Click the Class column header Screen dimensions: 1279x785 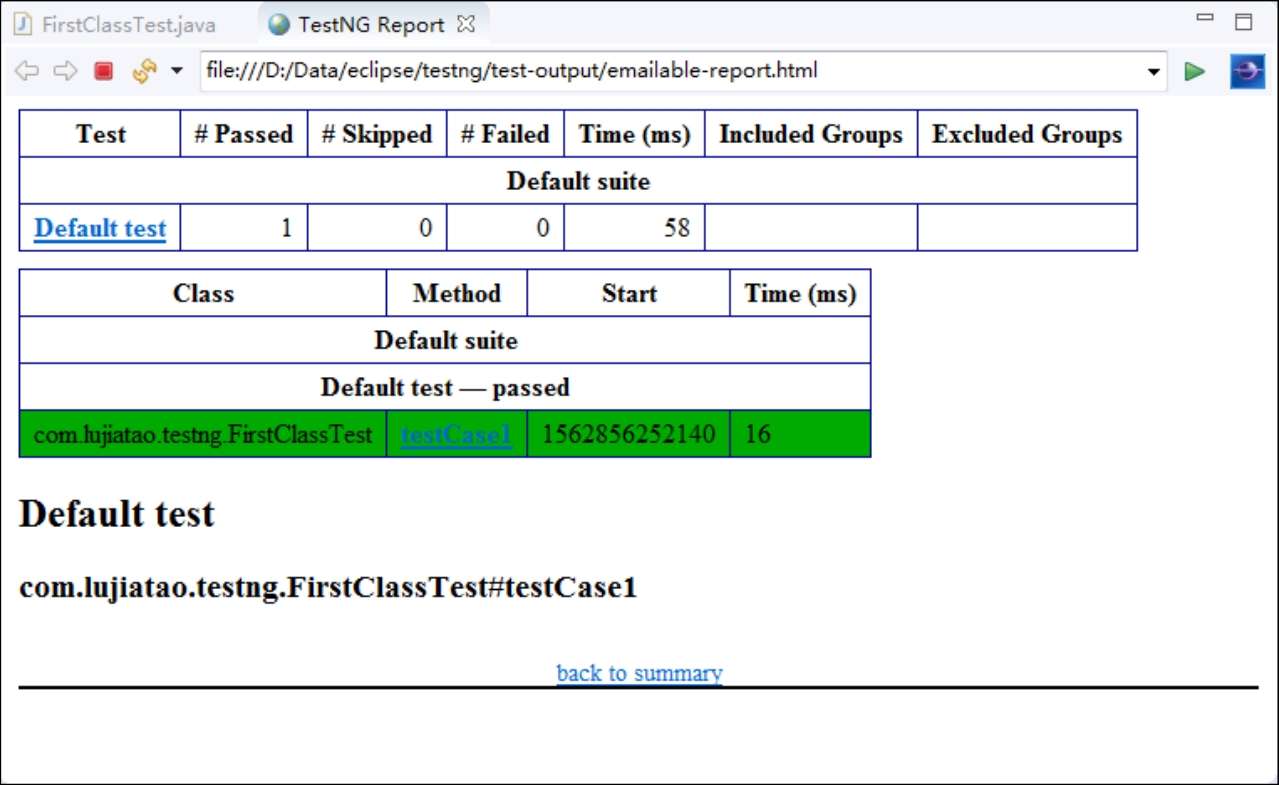pos(203,293)
